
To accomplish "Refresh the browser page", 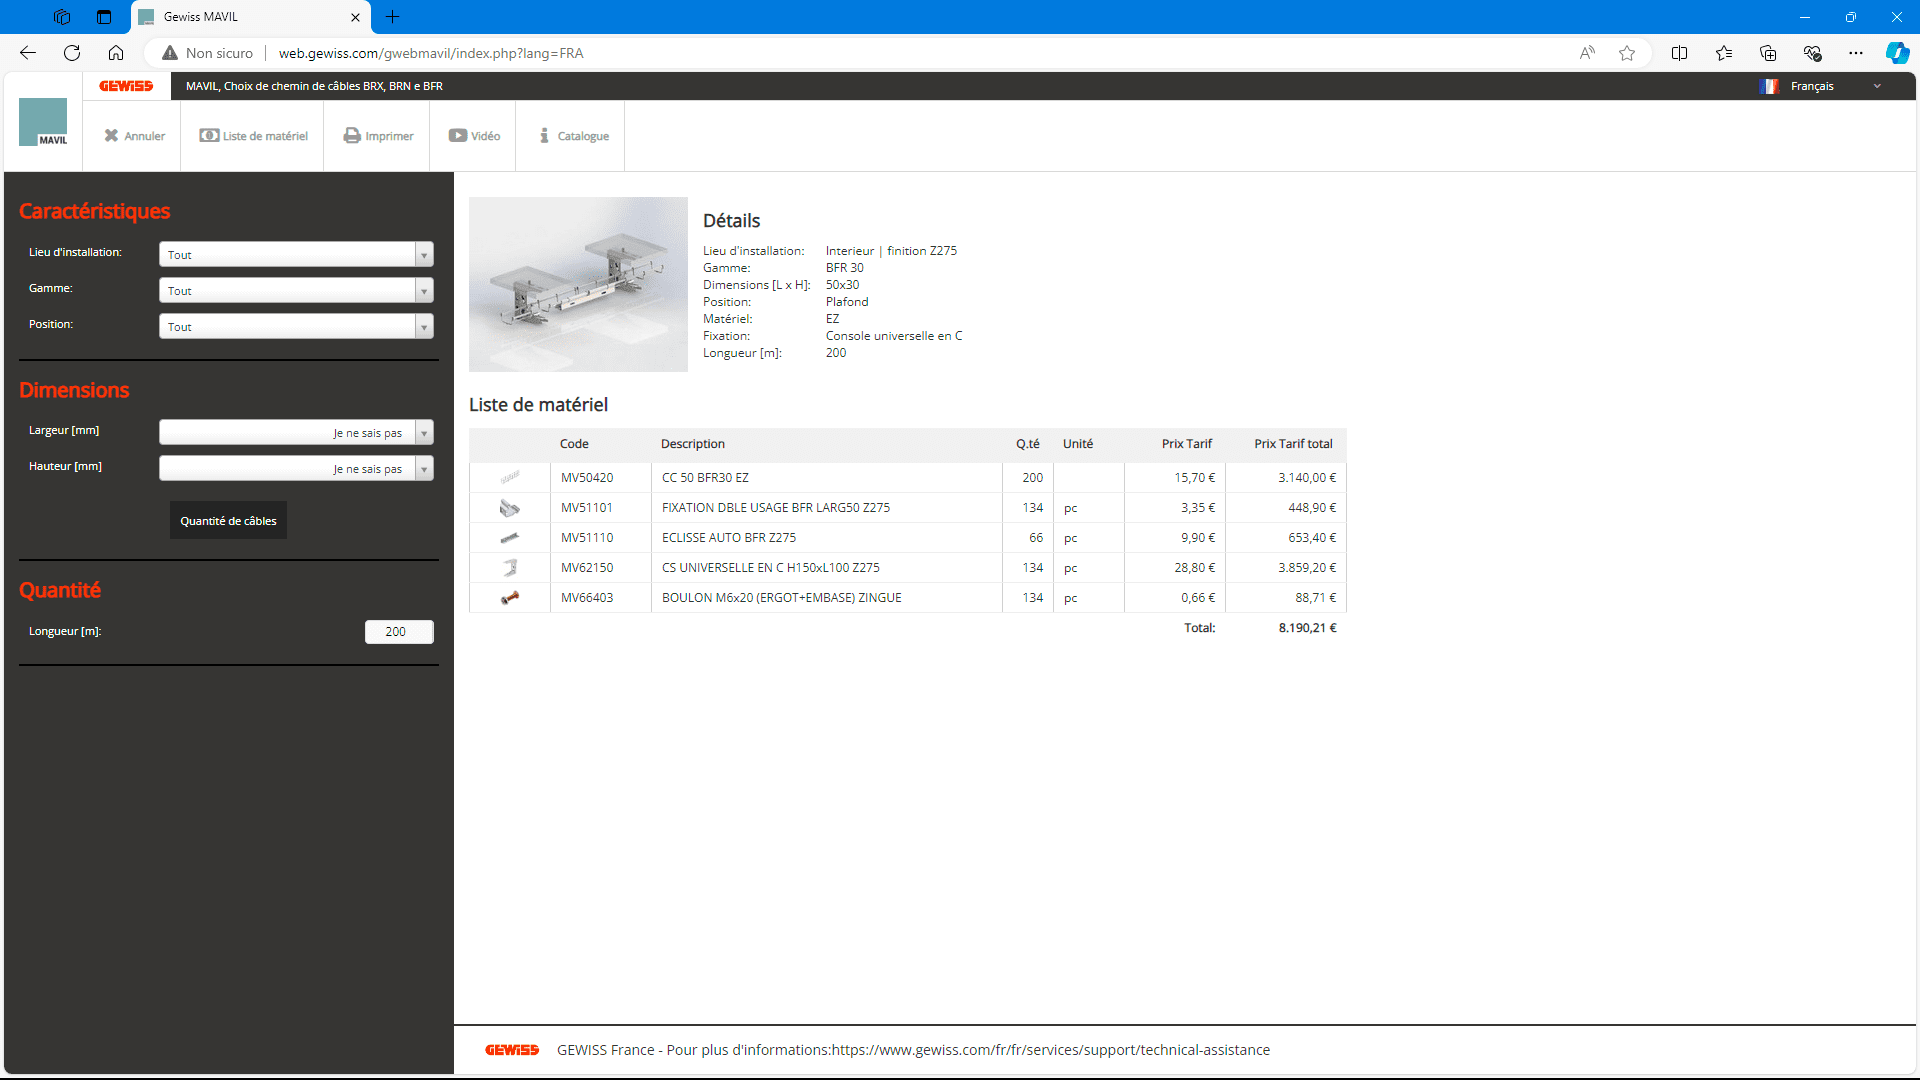I will (x=72, y=53).
